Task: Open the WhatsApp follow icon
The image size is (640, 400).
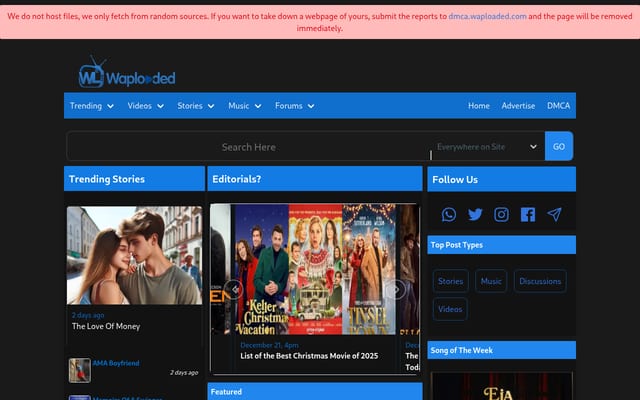Action: pos(449,214)
